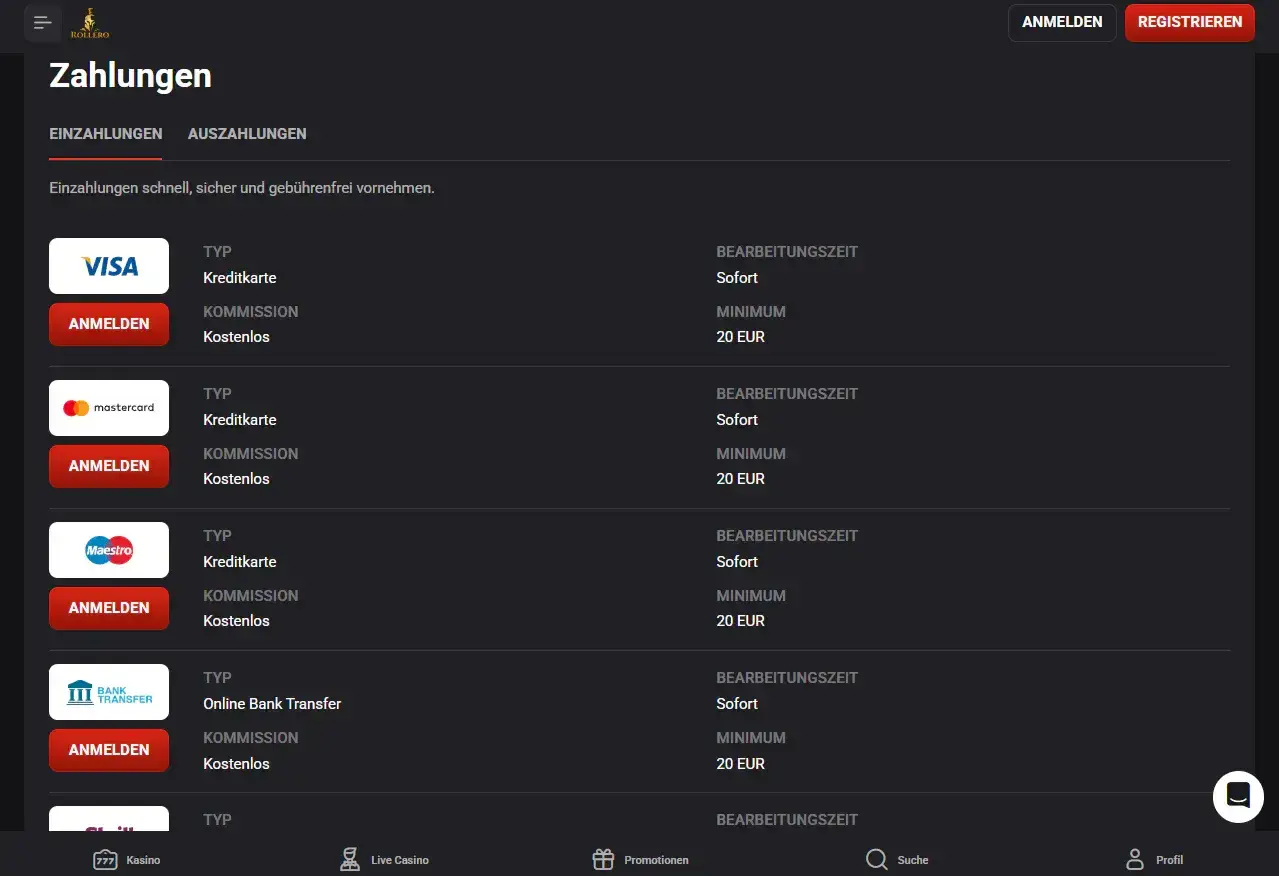Open Promotionen in bottom navigation
Screen dimensions: 1279x876
click(x=640, y=860)
